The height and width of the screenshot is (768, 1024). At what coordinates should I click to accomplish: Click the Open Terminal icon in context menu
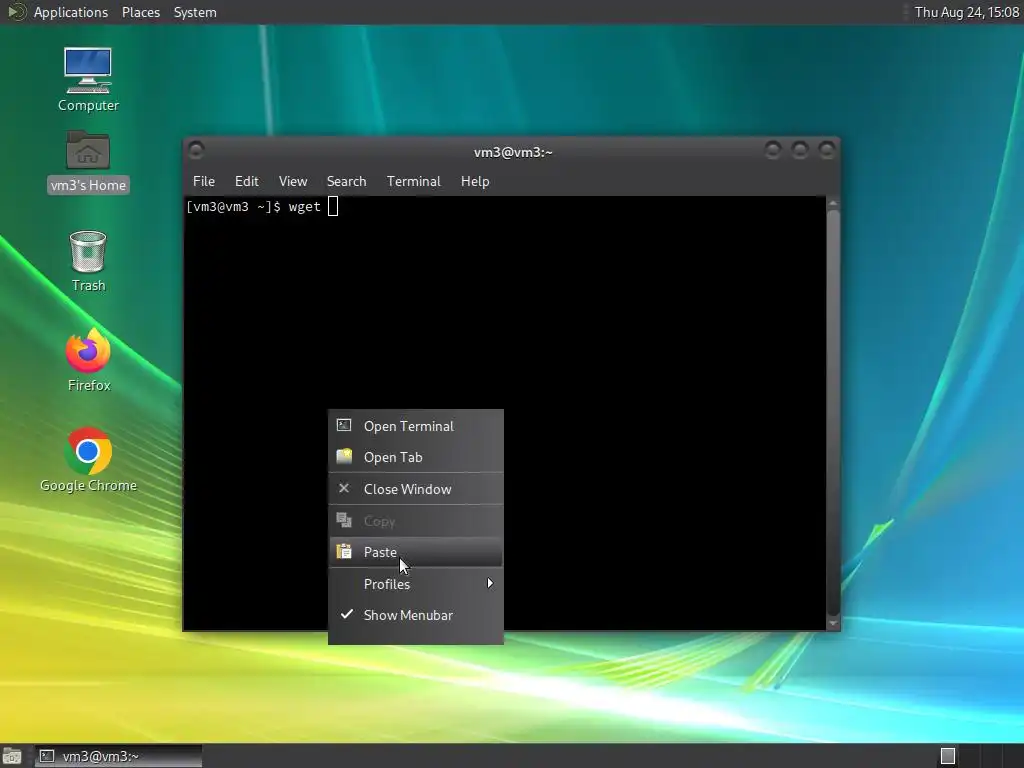coord(344,426)
